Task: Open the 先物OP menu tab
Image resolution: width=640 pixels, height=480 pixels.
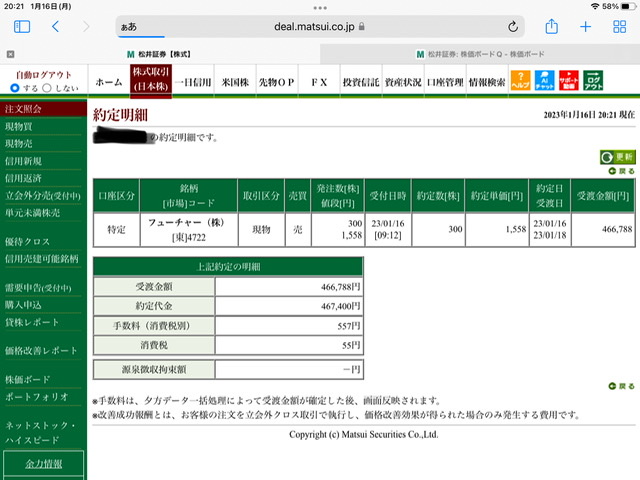Action: pyautogui.click(x=277, y=82)
